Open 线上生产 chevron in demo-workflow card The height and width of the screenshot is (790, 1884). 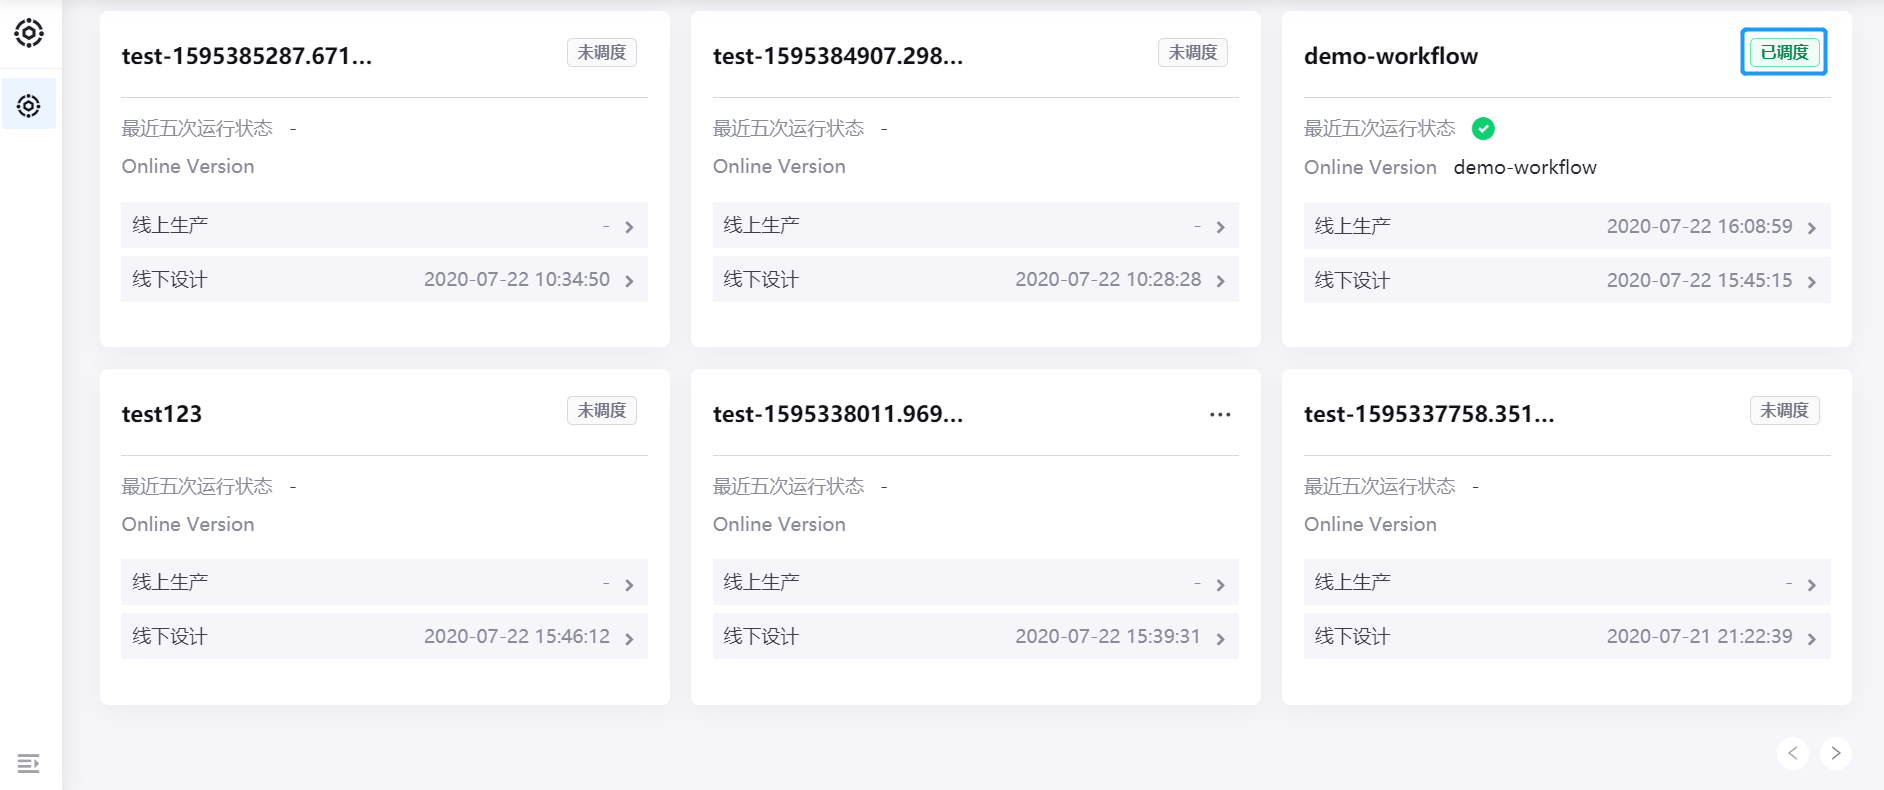click(x=1811, y=228)
